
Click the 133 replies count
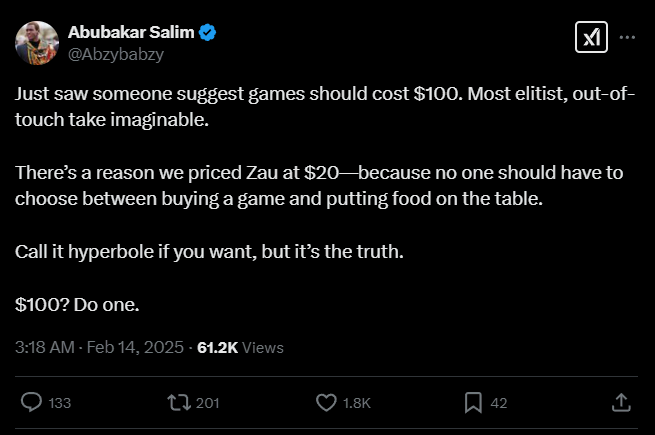(x=60, y=403)
